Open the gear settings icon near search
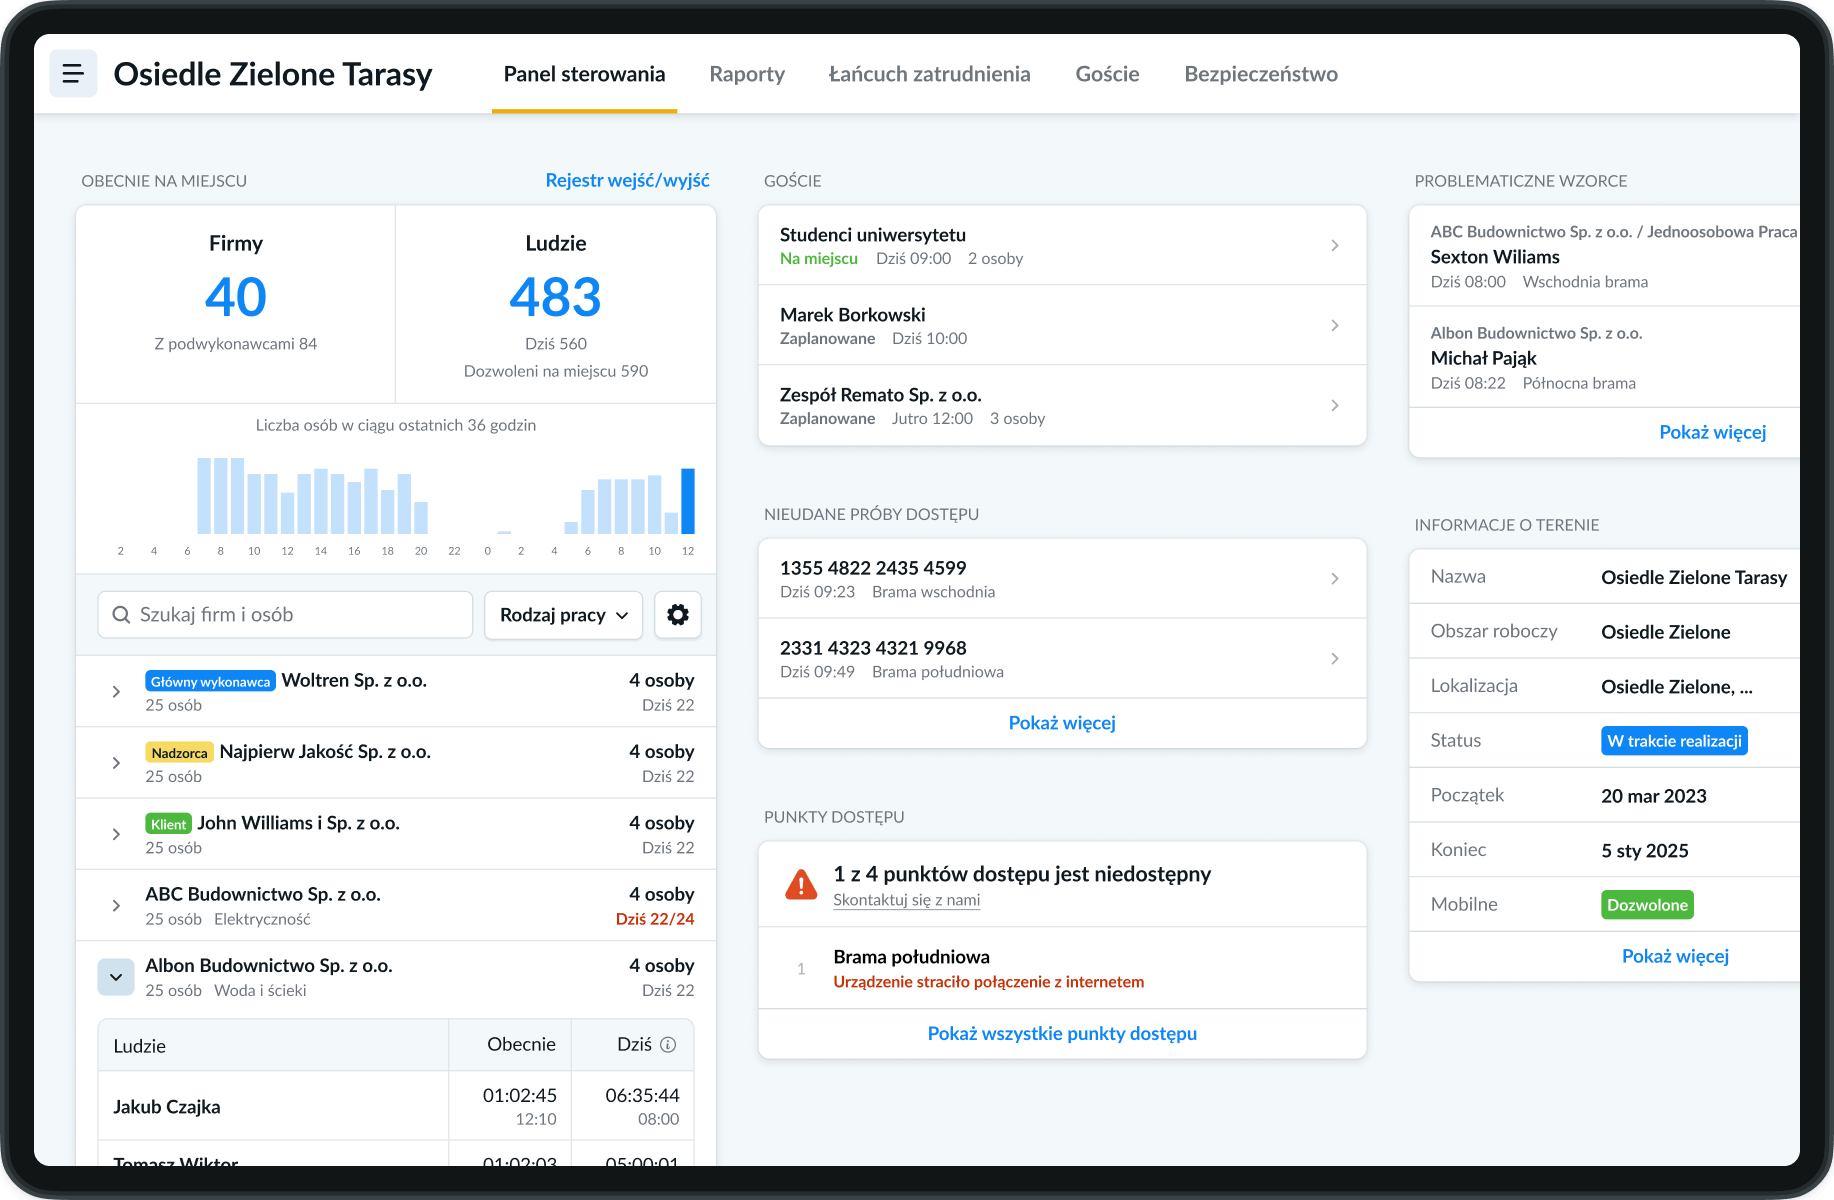The image size is (1834, 1200). click(x=678, y=615)
